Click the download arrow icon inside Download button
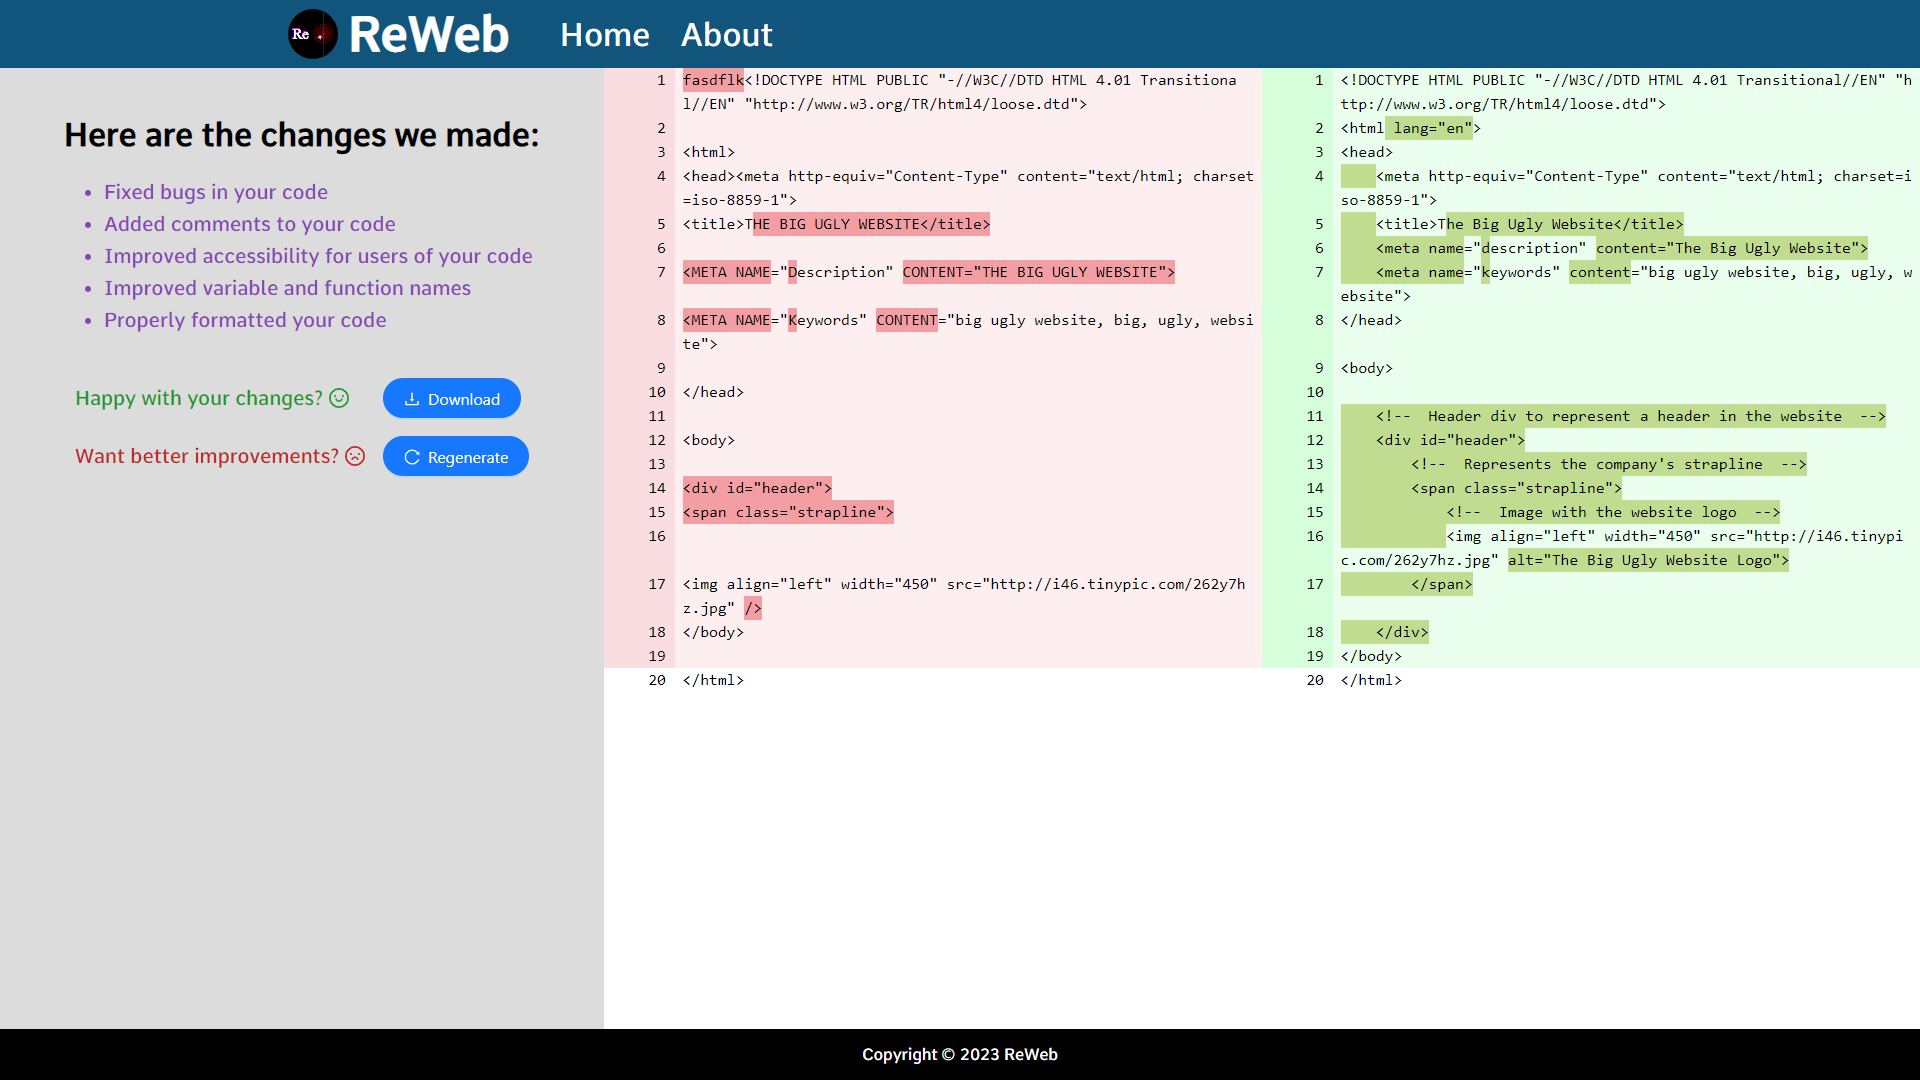Viewport: 1920px width, 1080px height. tap(411, 399)
